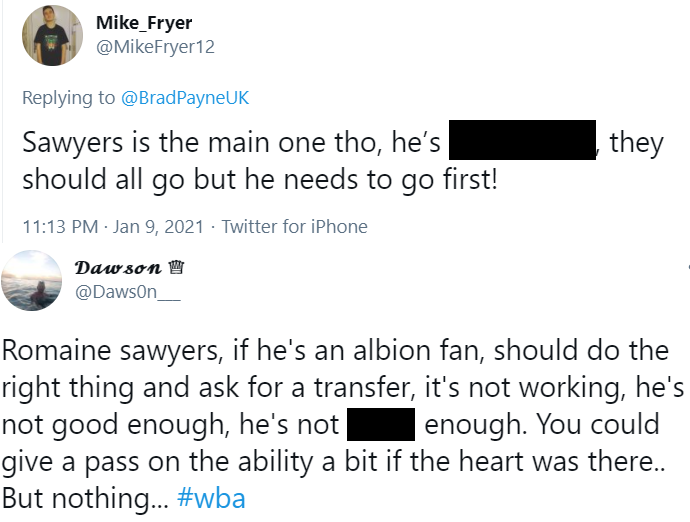Open the @MikeFryer12 handle
This screenshot has width=690, height=522.
tap(155, 47)
